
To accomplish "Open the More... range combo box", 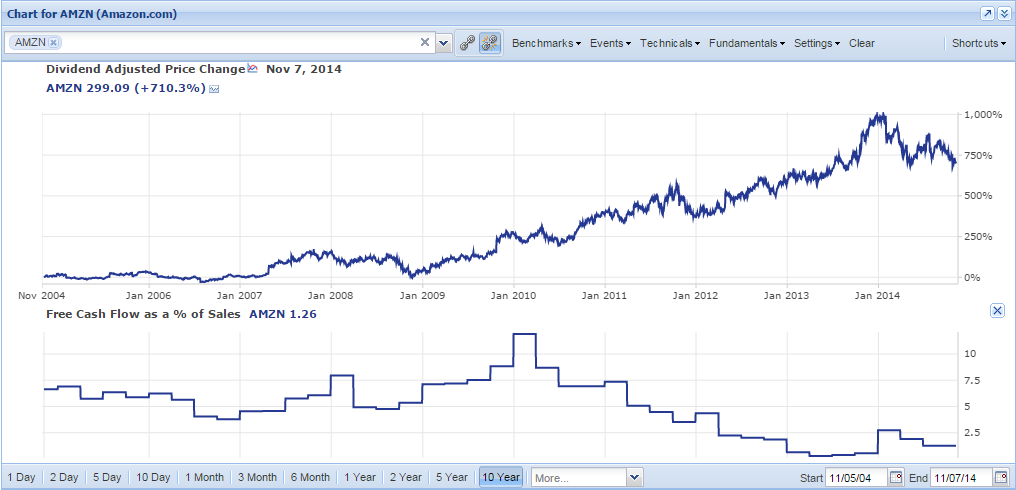I will coord(586,478).
